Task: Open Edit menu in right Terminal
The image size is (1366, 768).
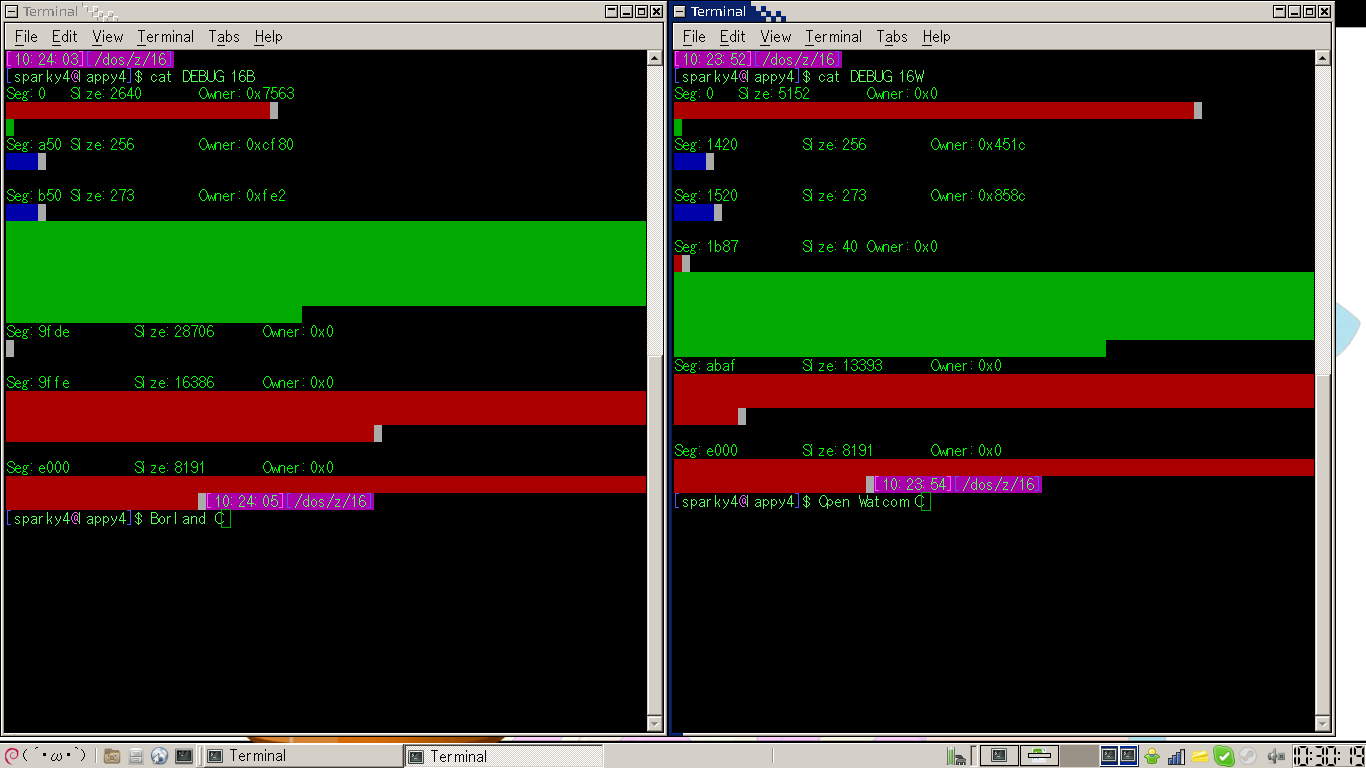Action: 733,37
